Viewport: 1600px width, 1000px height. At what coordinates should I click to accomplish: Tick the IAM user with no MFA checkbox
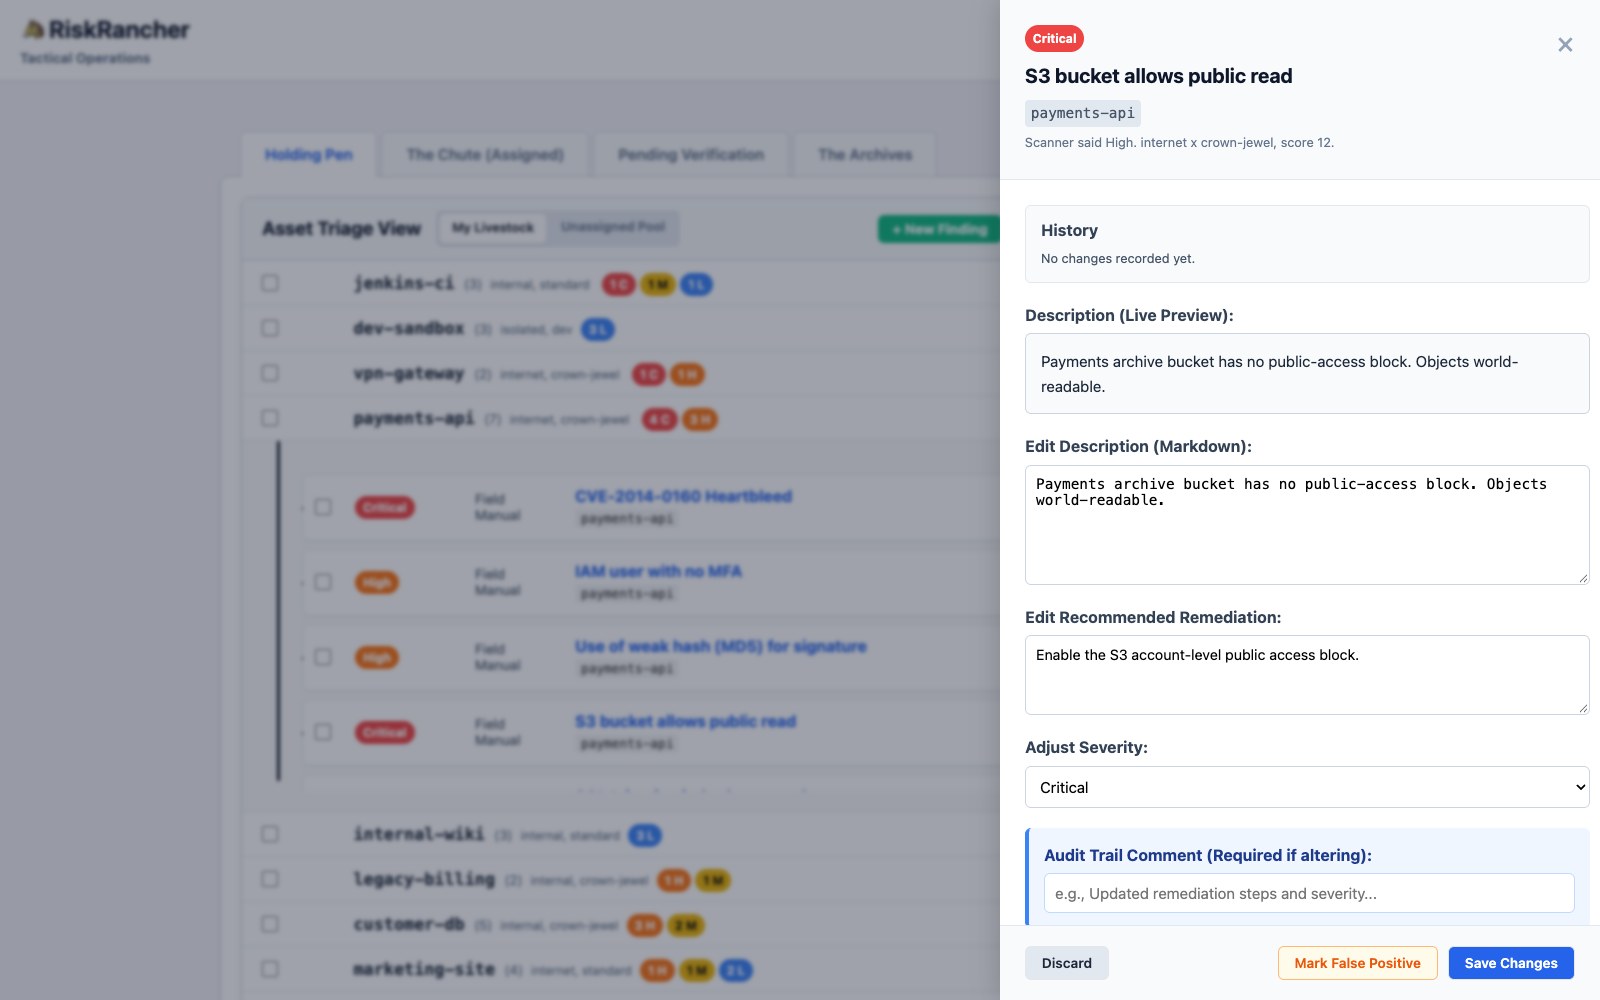click(x=323, y=582)
